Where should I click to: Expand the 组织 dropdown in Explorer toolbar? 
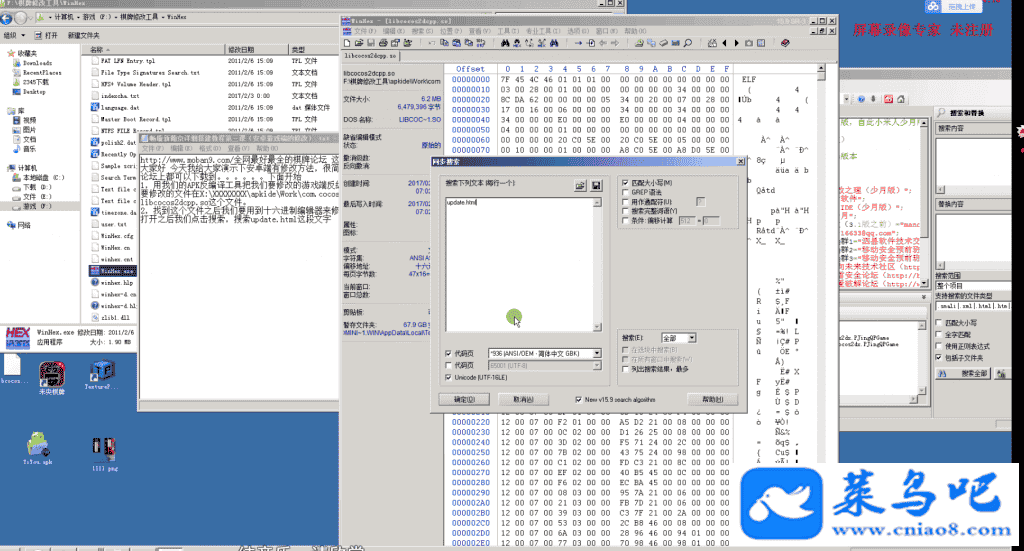pos(16,35)
